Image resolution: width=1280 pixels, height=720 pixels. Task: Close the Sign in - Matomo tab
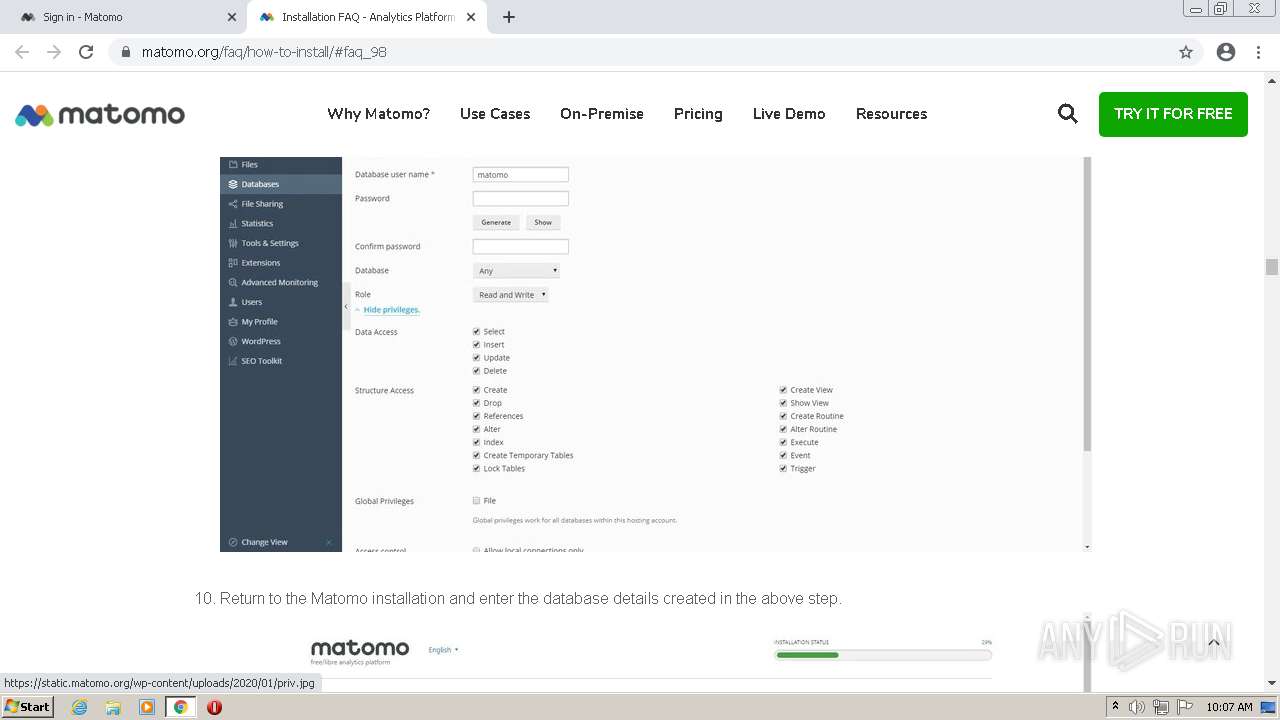(232, 17)
